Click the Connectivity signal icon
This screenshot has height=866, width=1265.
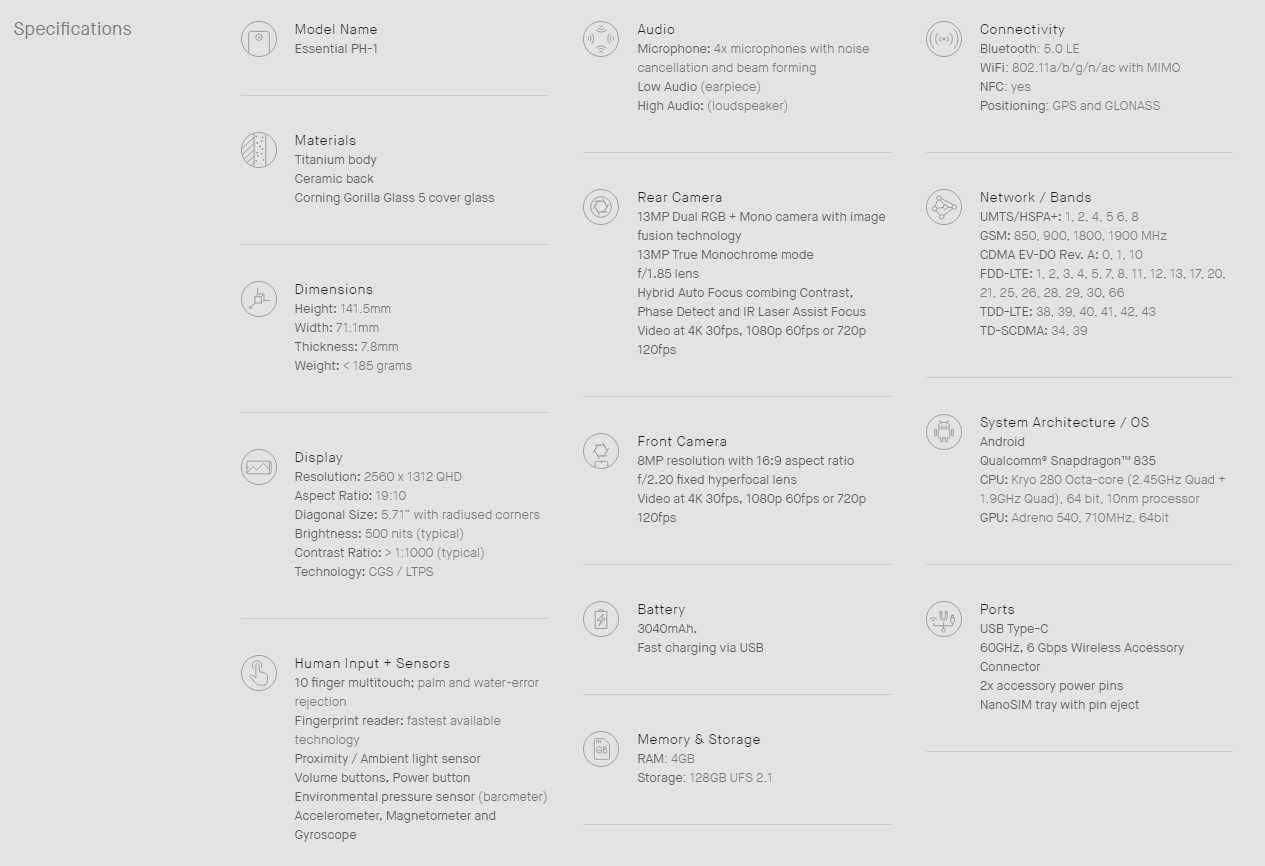(x=944, y=39)
